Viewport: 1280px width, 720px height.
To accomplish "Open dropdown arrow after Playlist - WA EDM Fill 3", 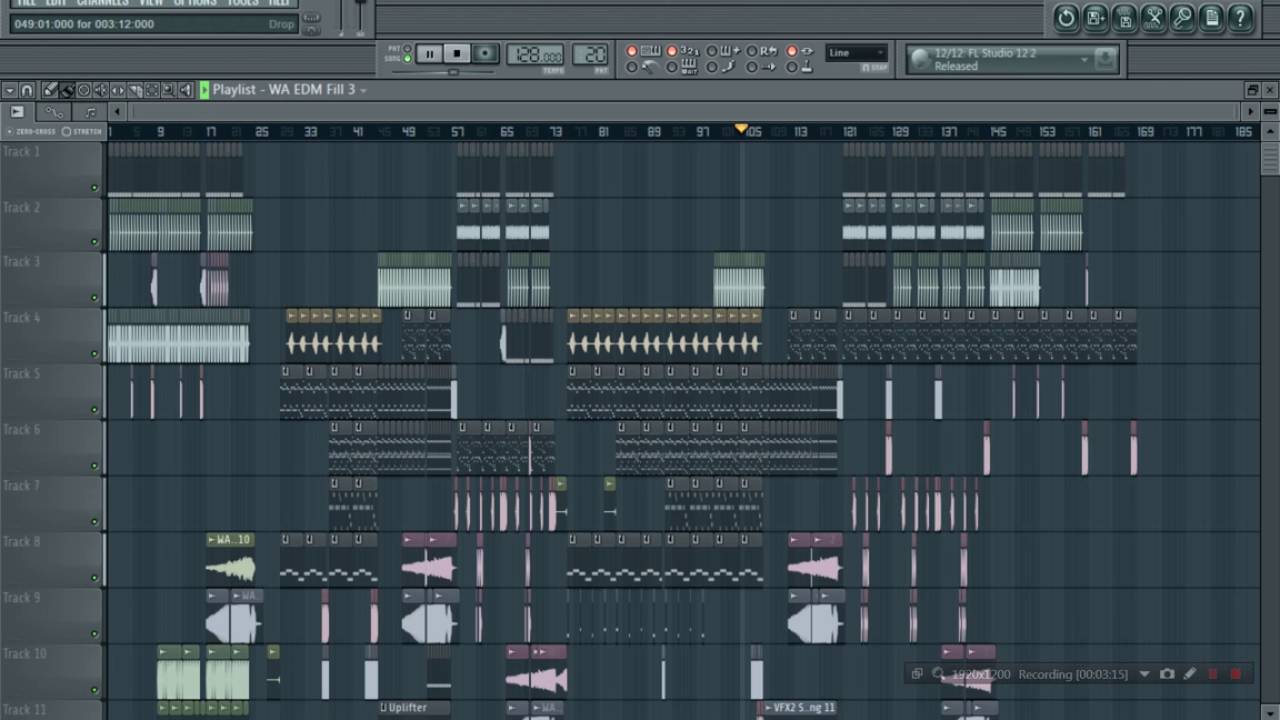I will (x=363, y=90).
